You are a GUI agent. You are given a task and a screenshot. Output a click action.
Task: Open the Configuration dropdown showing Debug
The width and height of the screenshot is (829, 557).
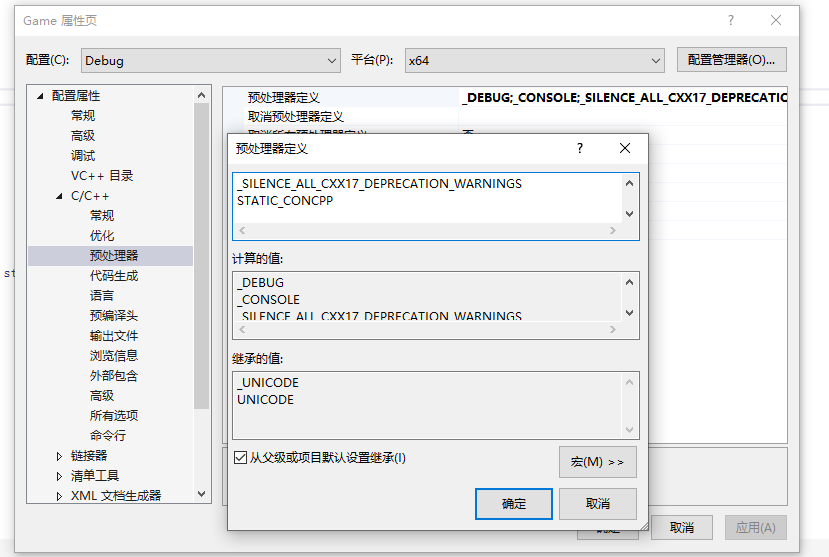[210, 60]
